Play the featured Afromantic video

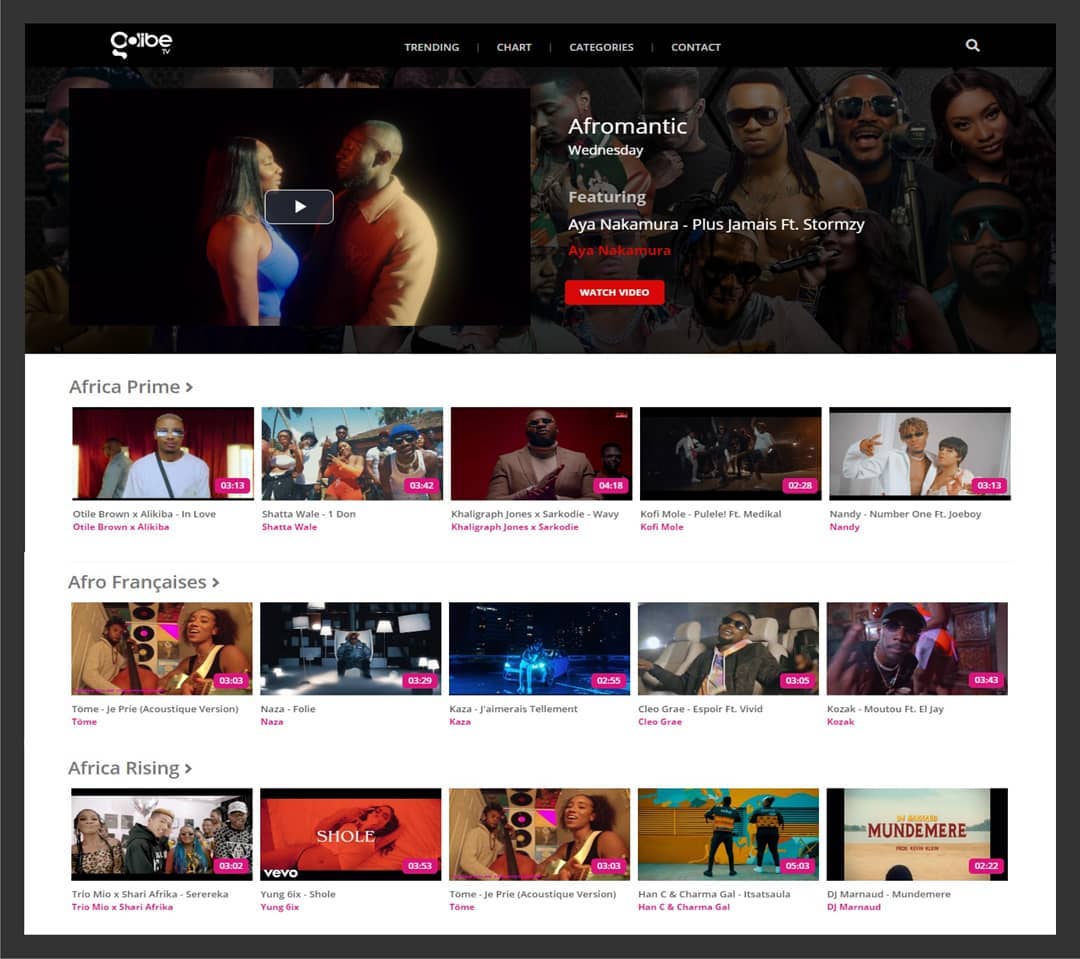click(x=299, y=207)
